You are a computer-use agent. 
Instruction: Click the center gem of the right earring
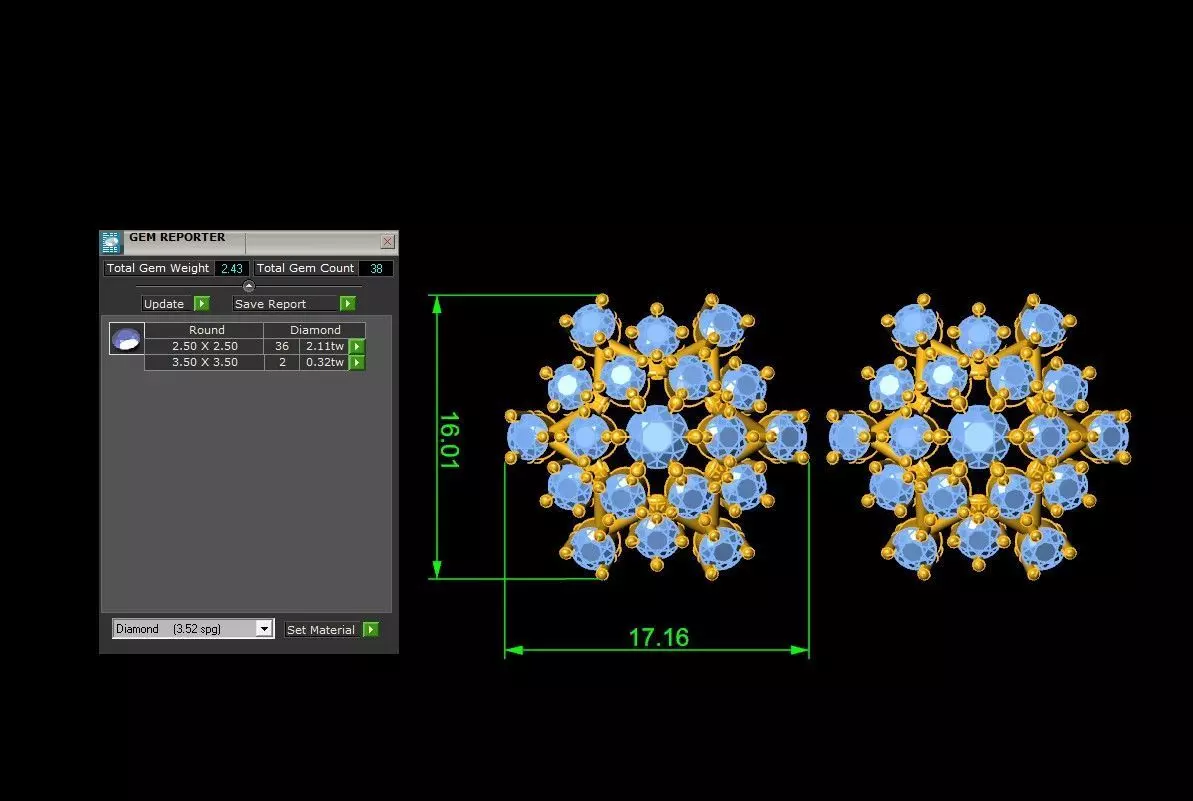pyautogui.click(x=978, y=437)
